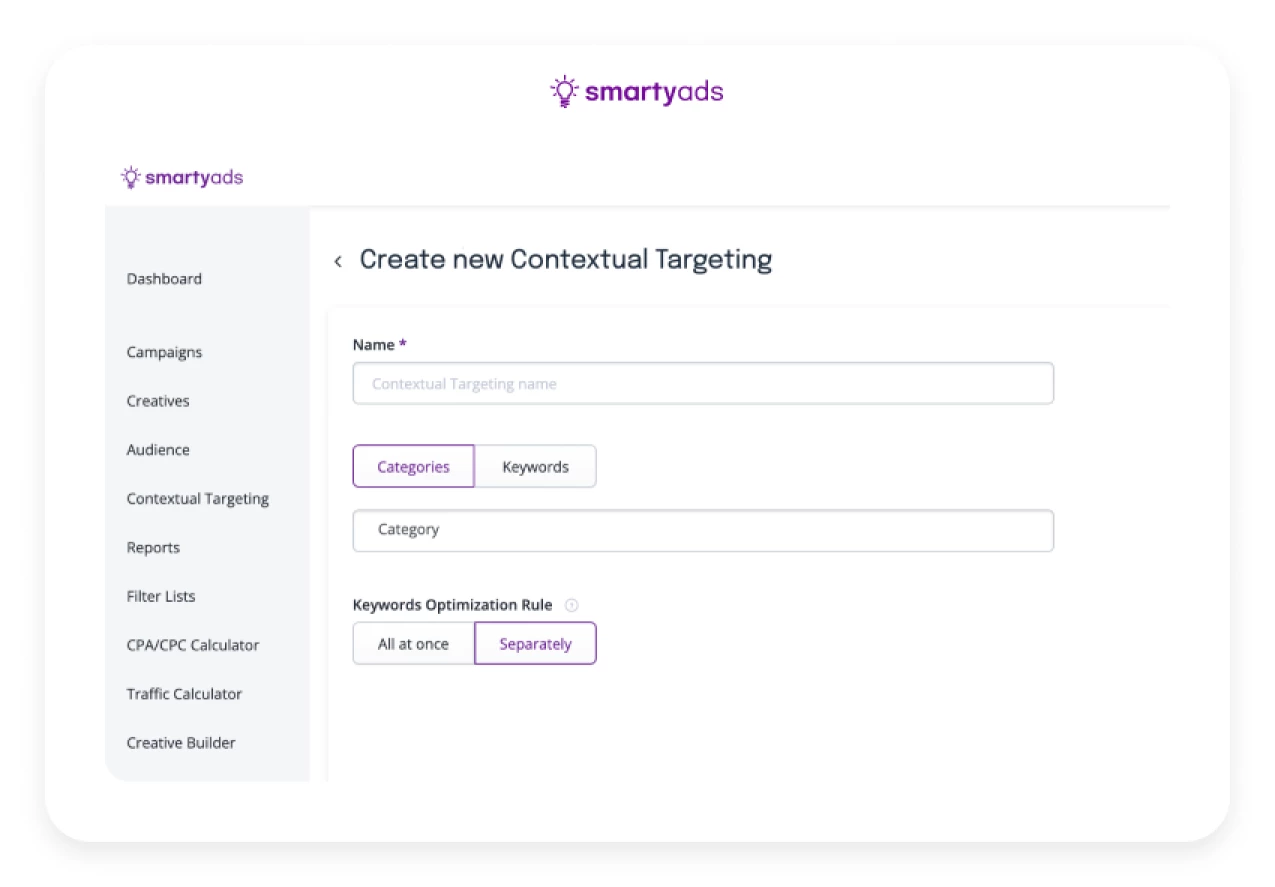
Task: Switch to the Keywords tab
Action: tap(535, 467)
